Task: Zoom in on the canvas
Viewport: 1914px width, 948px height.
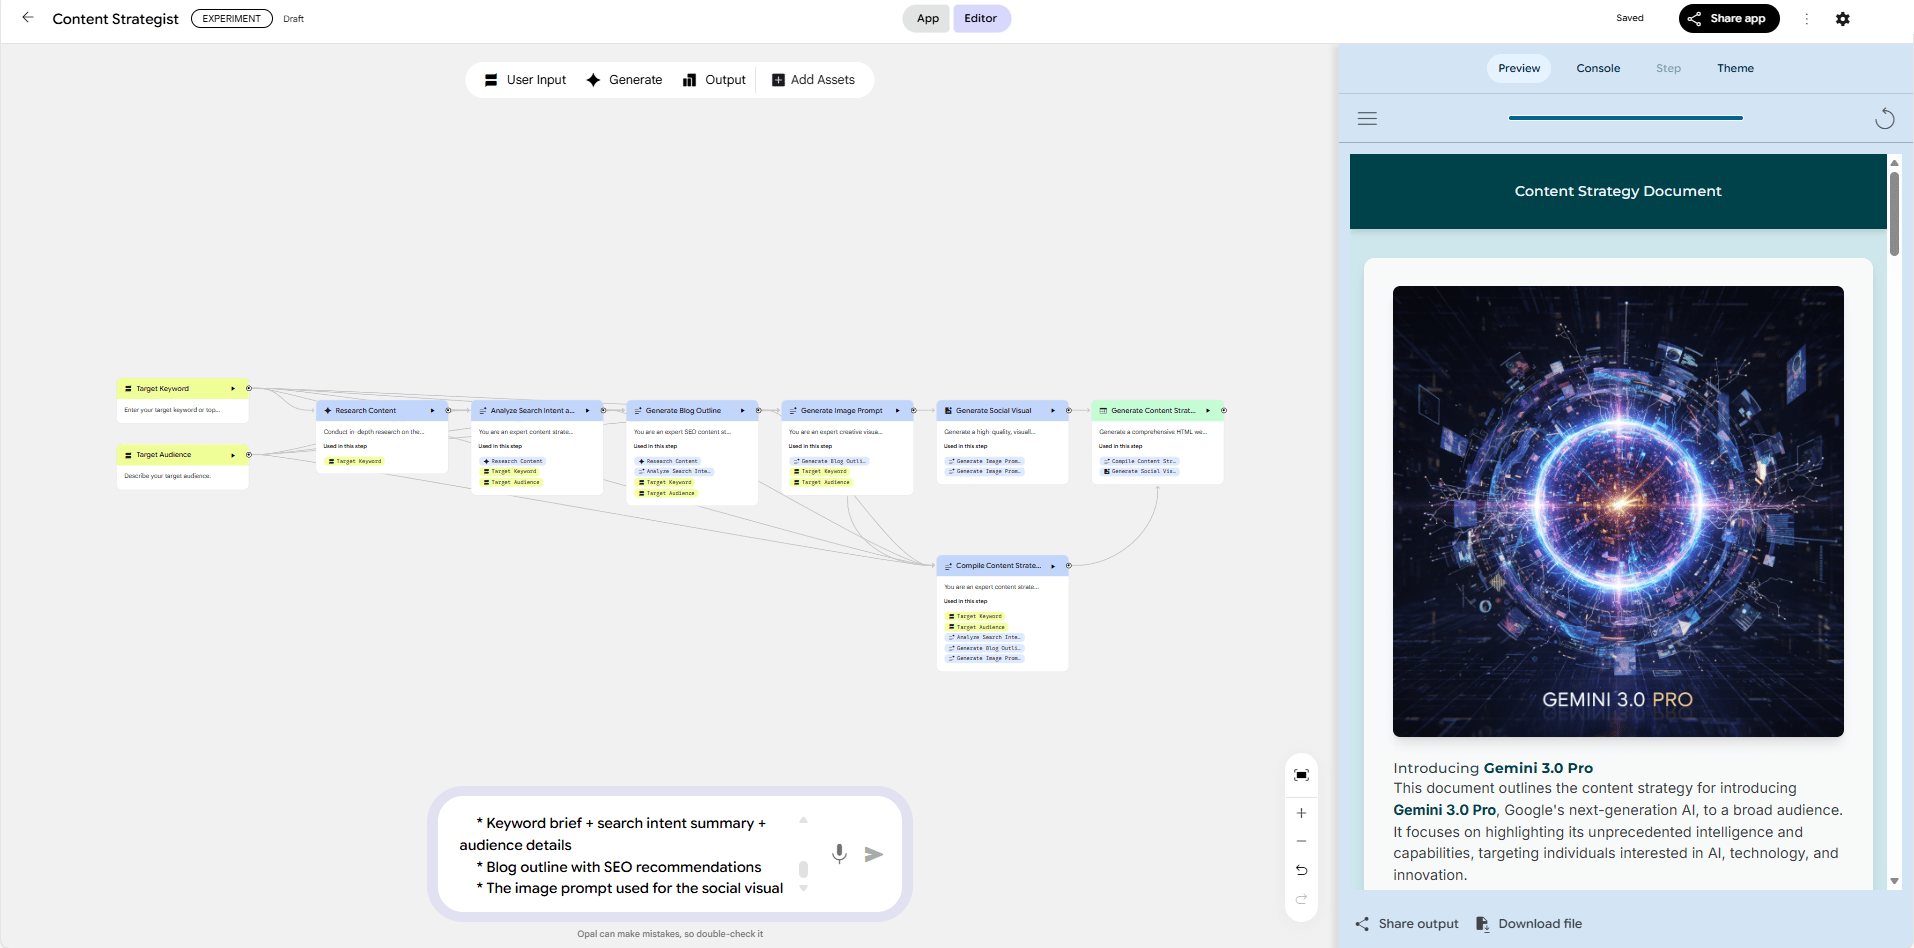Action: tap(1301, 813)
